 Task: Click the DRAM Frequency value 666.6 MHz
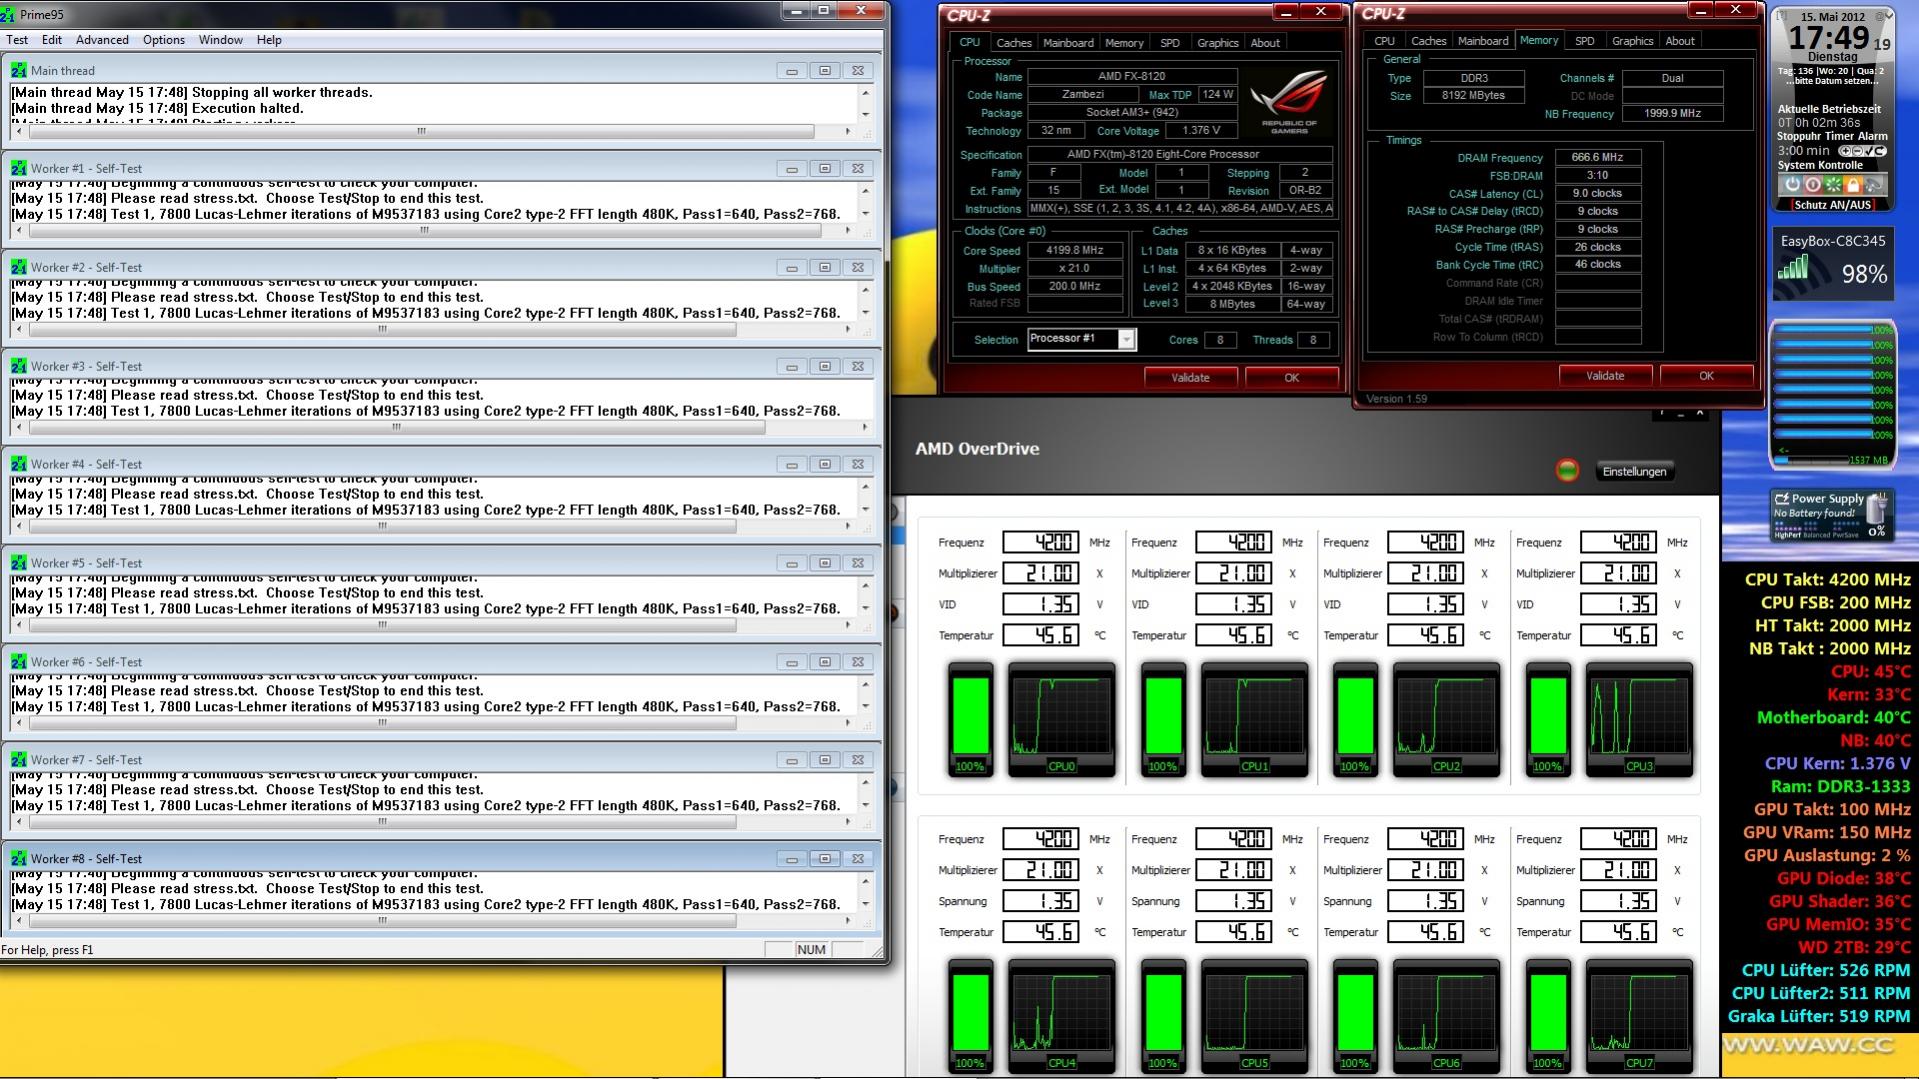tap(1597, 158)
